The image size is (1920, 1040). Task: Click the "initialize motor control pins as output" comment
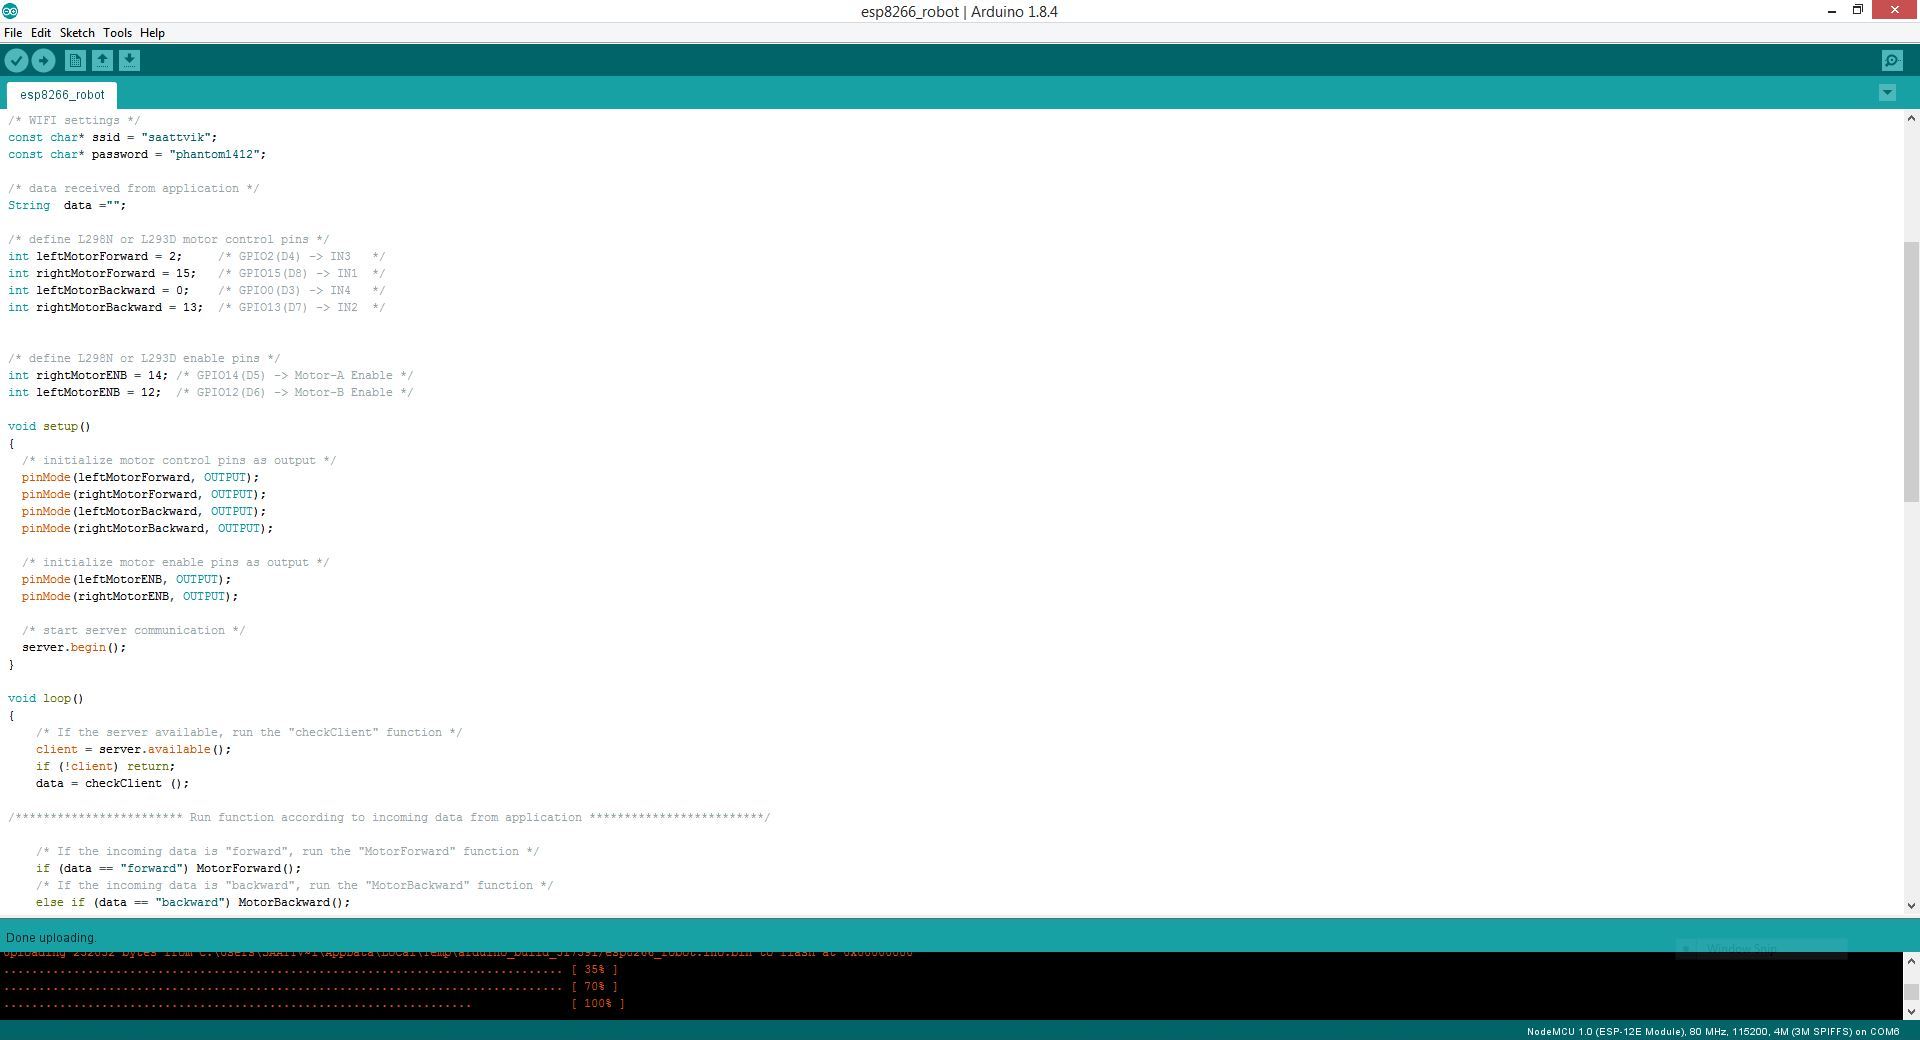click(179, 460)
